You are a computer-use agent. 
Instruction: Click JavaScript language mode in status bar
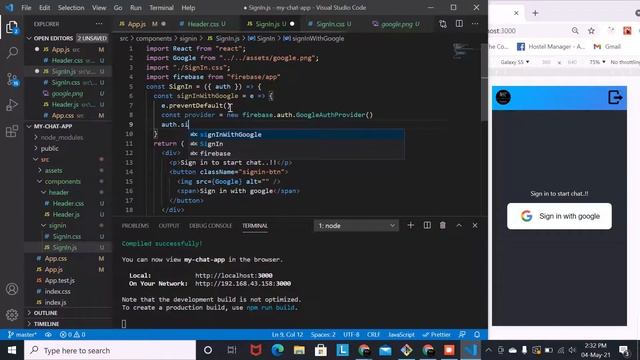[x=401, y=334]
